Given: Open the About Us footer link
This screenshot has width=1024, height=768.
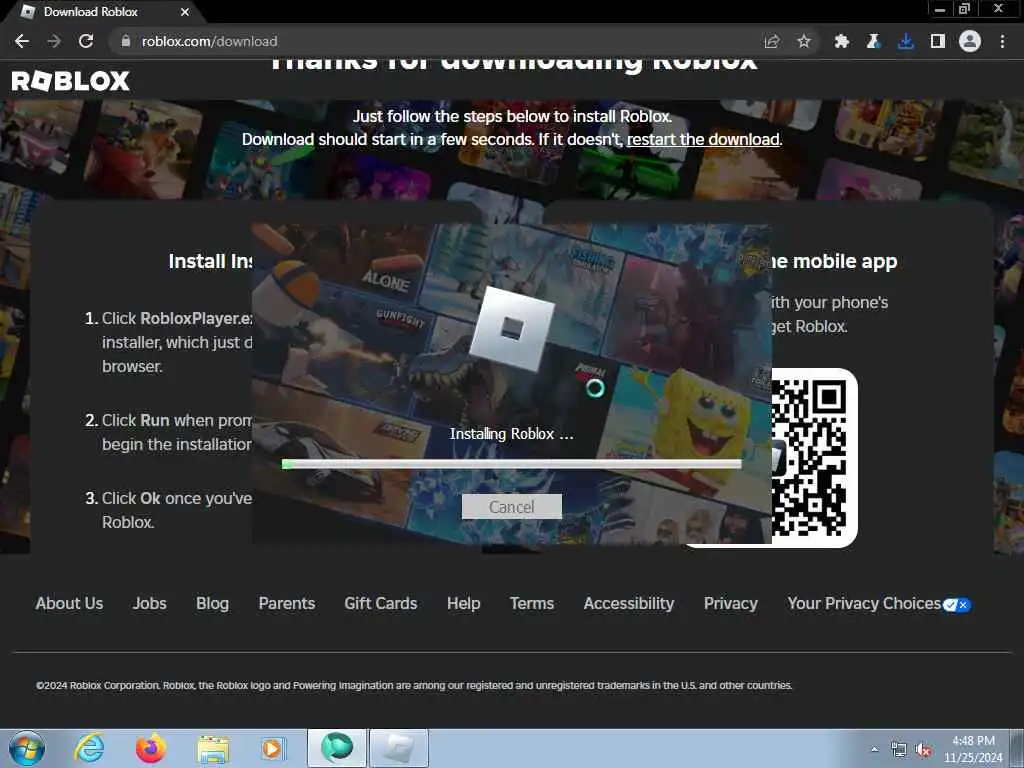Looking at the screenshot, I should click(69, 603).
